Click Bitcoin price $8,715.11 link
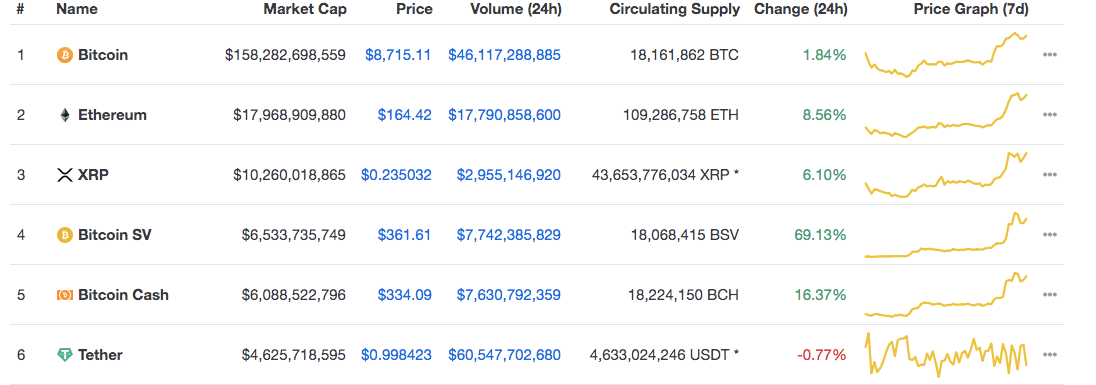 point(398,55)
